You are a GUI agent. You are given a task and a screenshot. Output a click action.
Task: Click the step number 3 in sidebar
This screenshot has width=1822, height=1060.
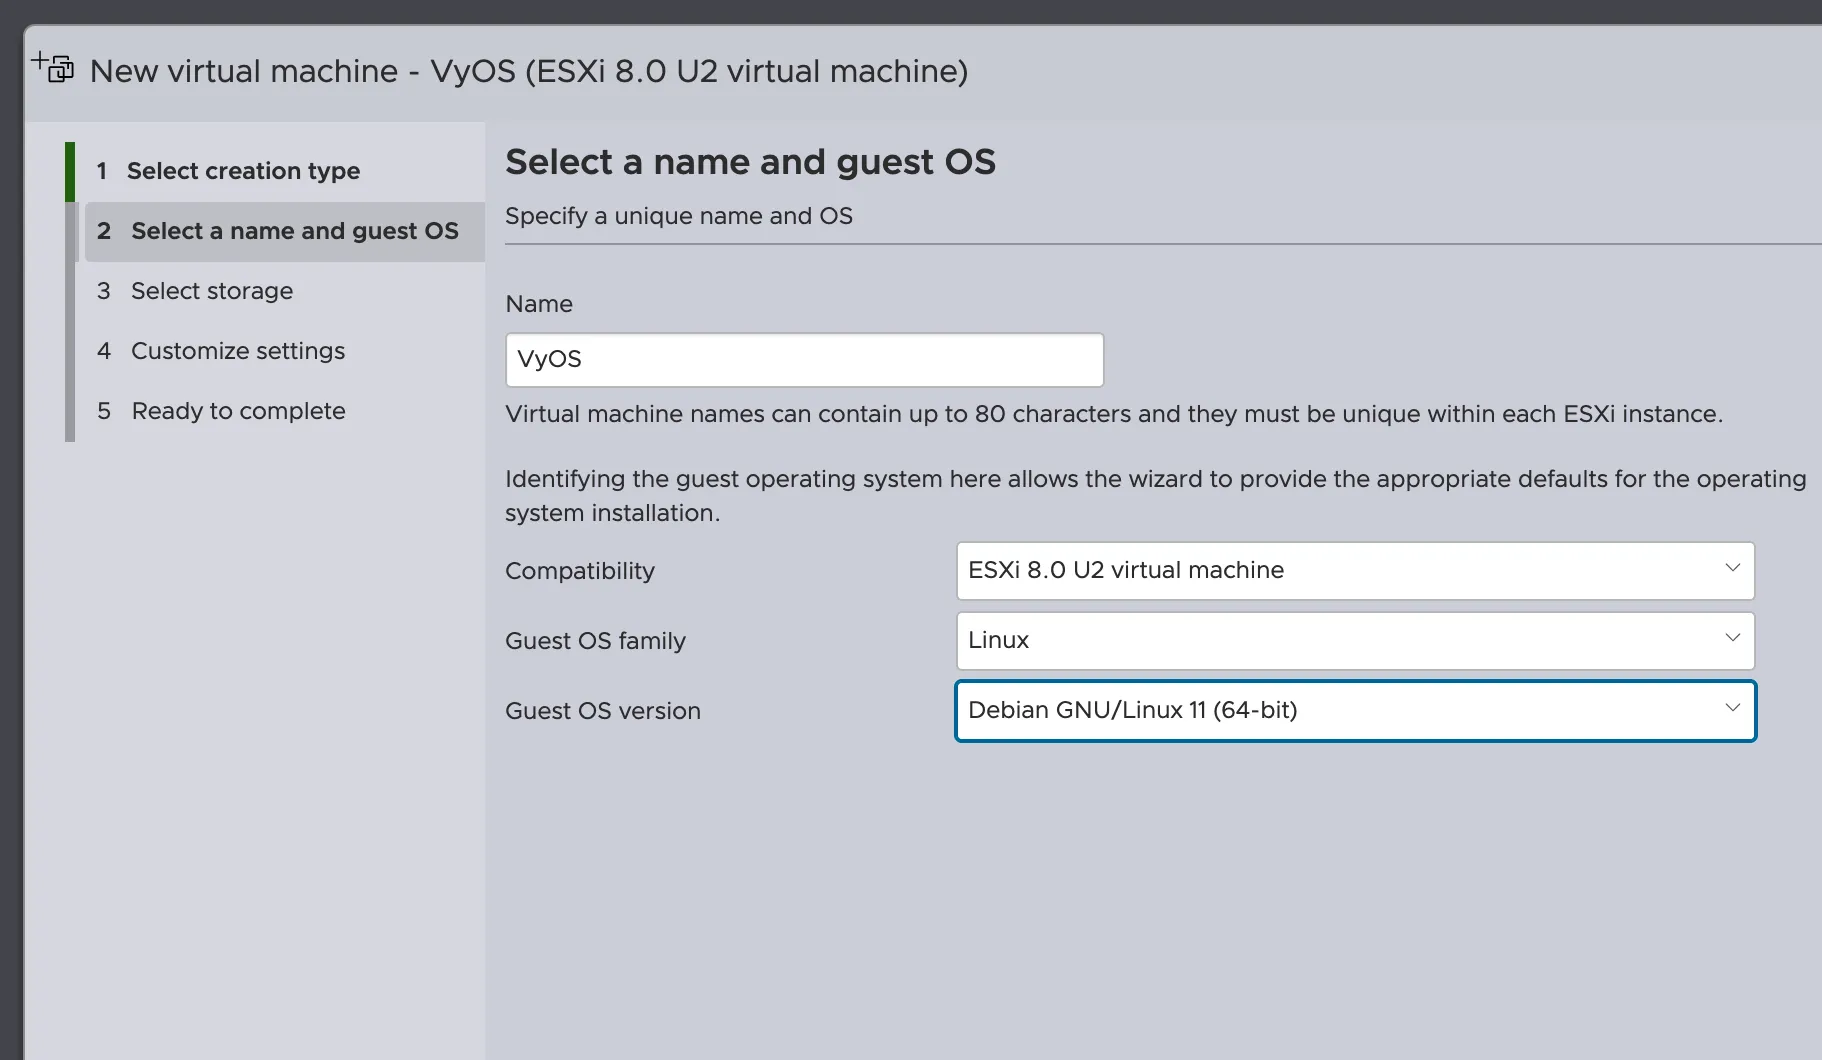pos(104,291)
